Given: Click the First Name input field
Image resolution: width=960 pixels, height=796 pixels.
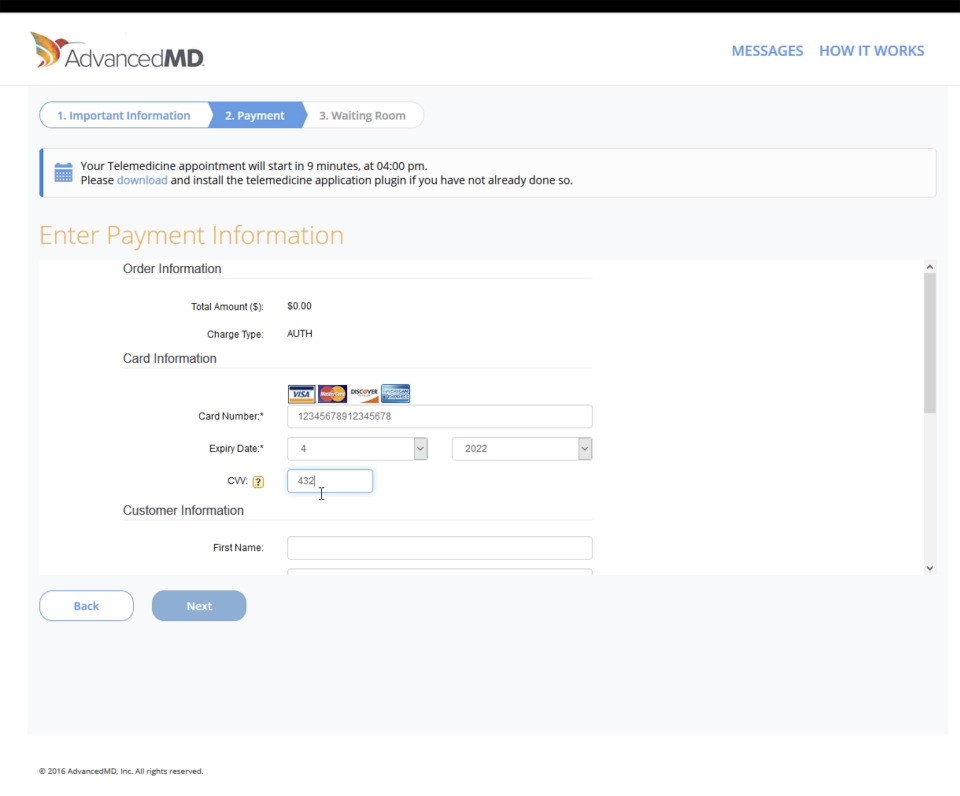Looking at the screenshot, I should pyautogui.click(x=439, y=547).
